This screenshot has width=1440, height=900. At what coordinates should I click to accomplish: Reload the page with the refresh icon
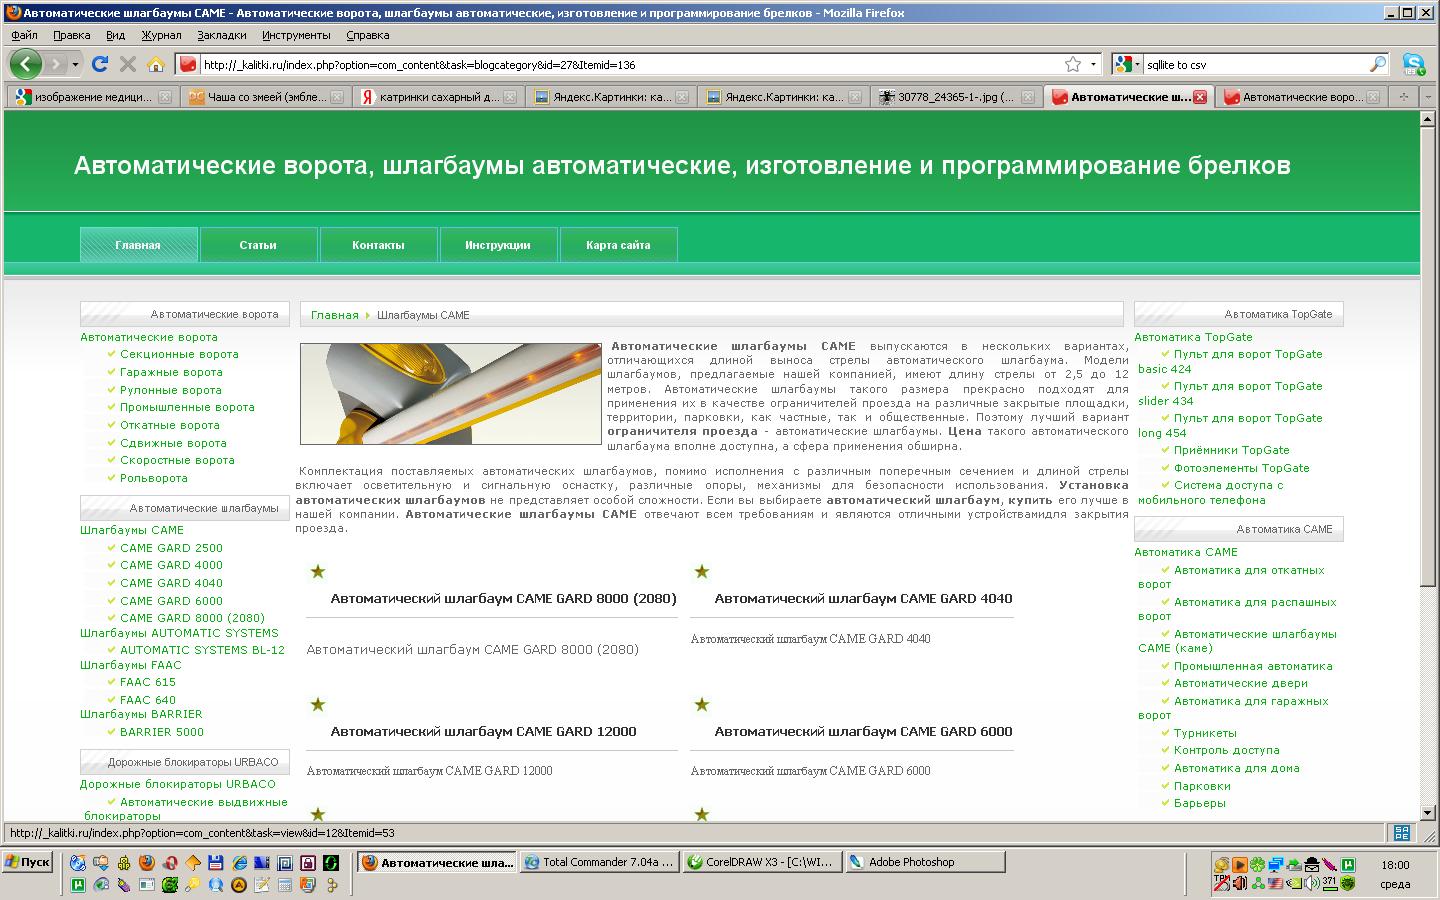[99, 64]
